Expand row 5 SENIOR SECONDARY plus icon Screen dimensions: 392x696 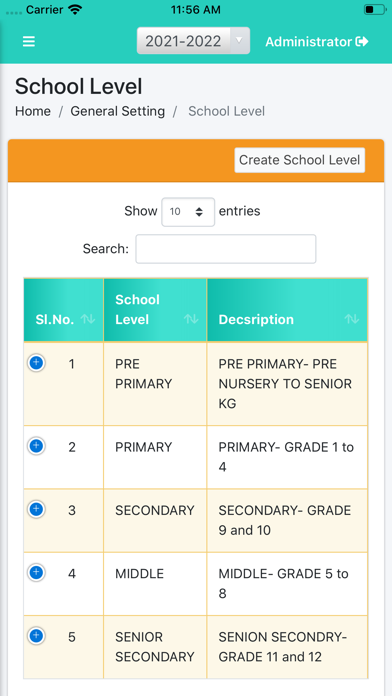click(x=36, y=637)
